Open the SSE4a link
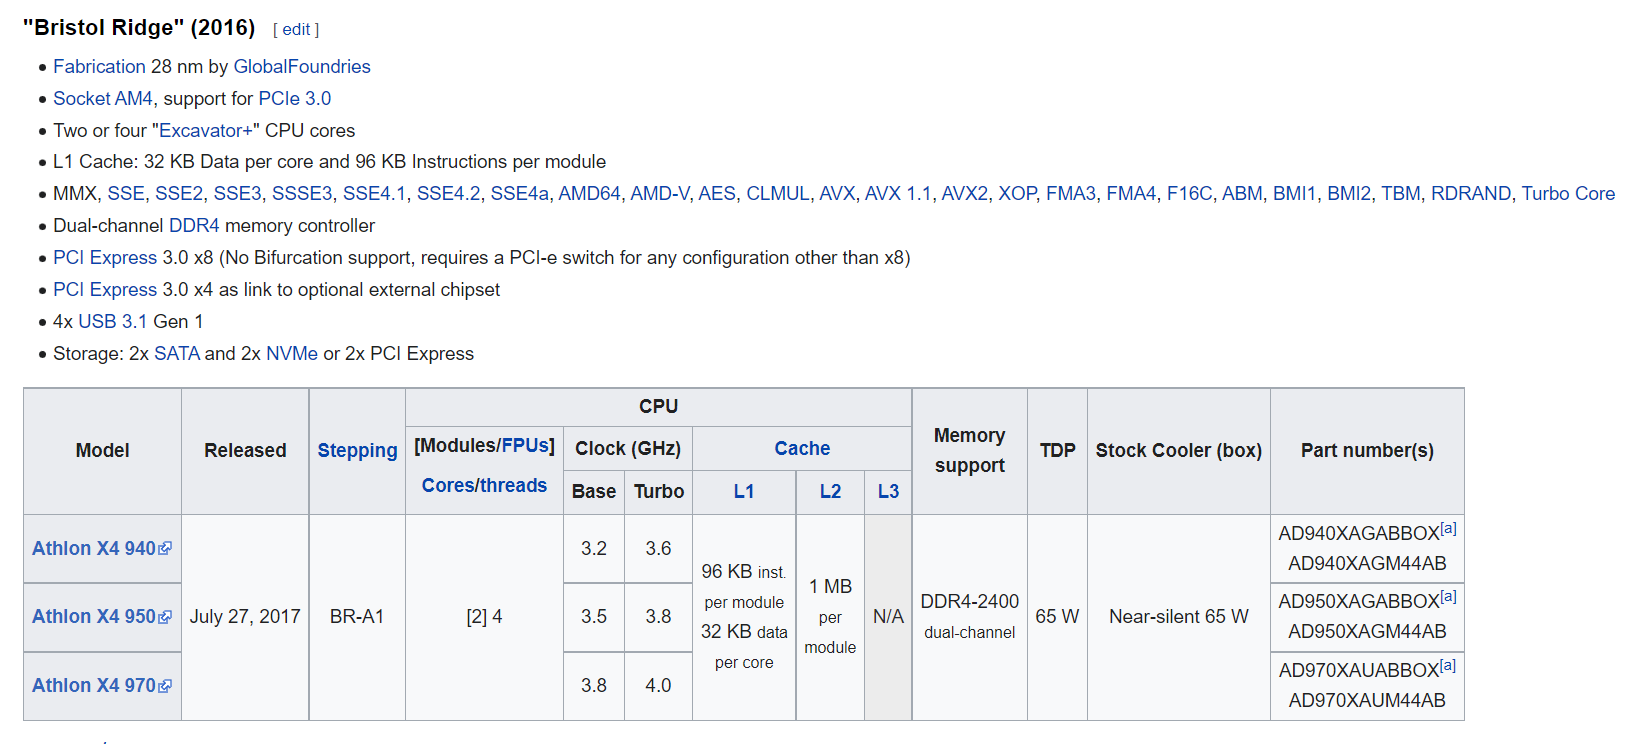The height and width of the screenshot is (744, 1629). [519, 193]
